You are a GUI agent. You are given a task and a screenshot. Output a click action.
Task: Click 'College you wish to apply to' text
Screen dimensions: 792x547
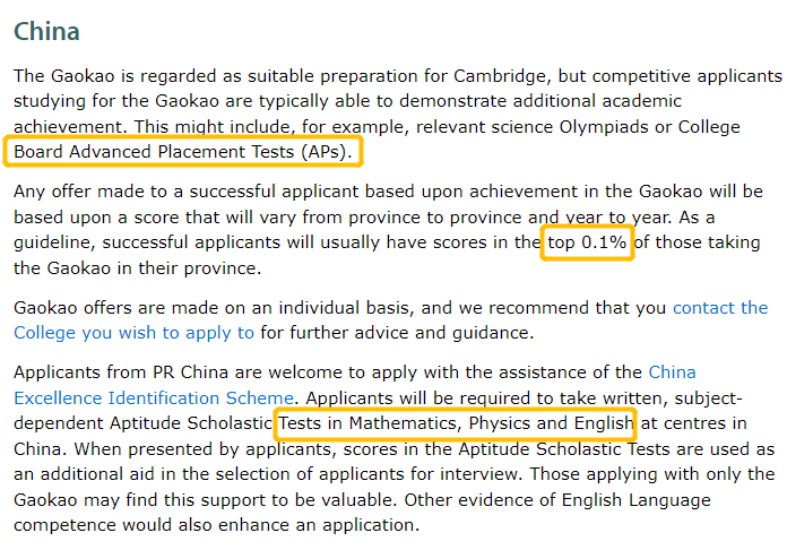[x=134, y=333]
